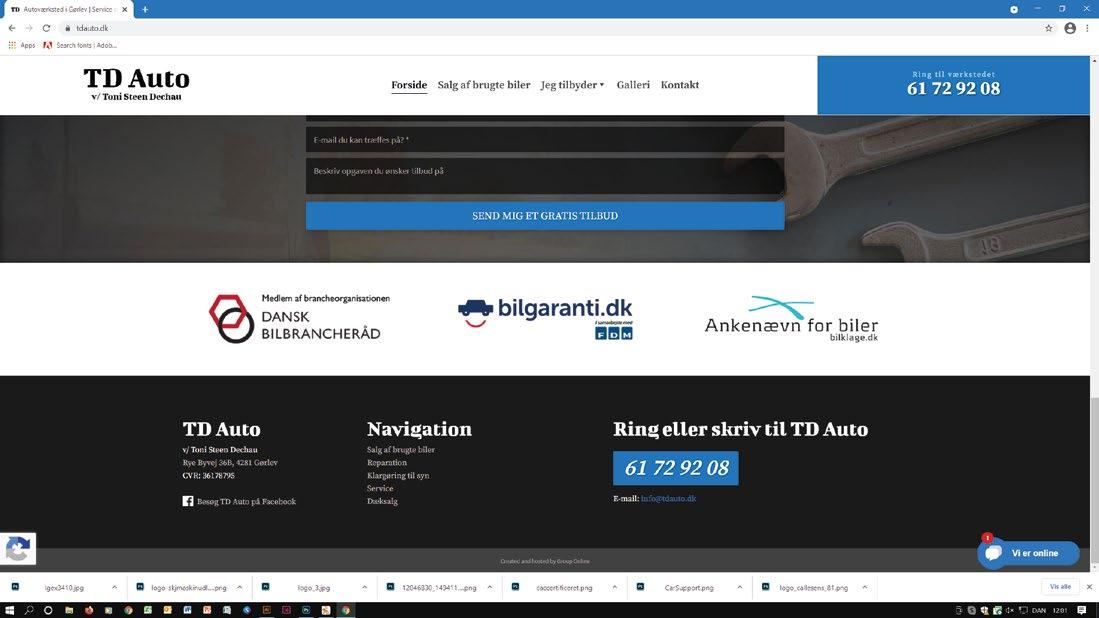Click the address bar showing tdauto.dk
Viewport: 1099px width, 618px height.
(547, 28)
